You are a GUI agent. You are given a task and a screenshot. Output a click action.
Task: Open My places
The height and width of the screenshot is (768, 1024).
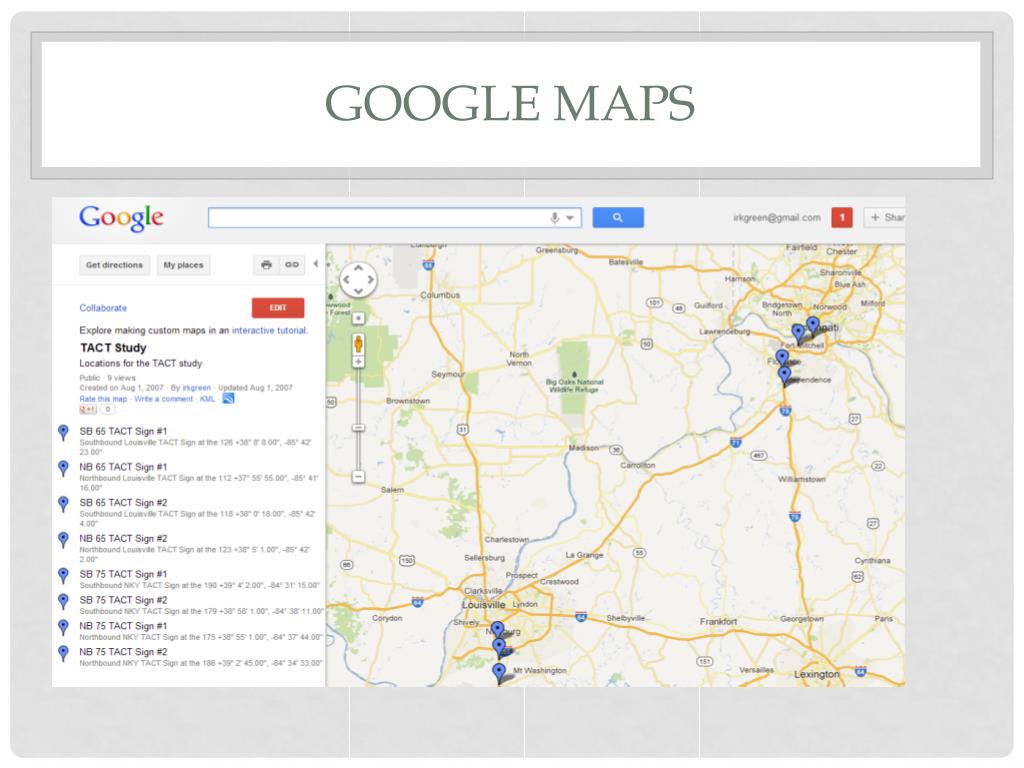click(x=184, y=265)
